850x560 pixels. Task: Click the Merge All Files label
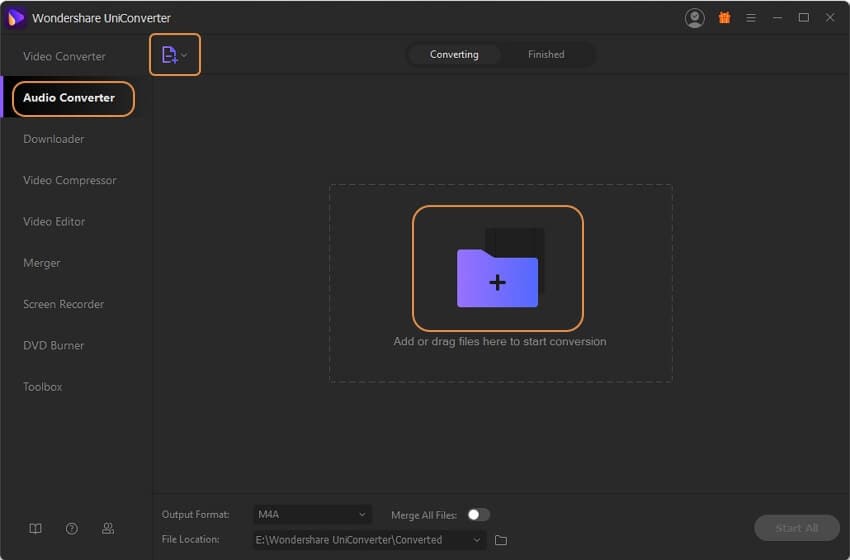(424, 515)
